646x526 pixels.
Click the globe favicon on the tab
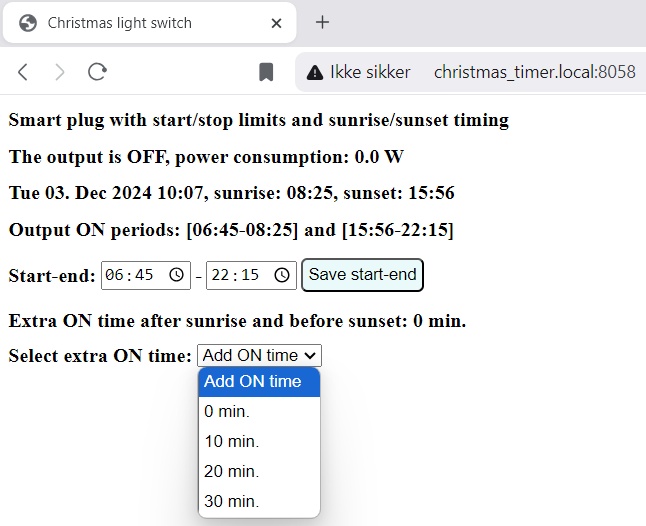28,23
